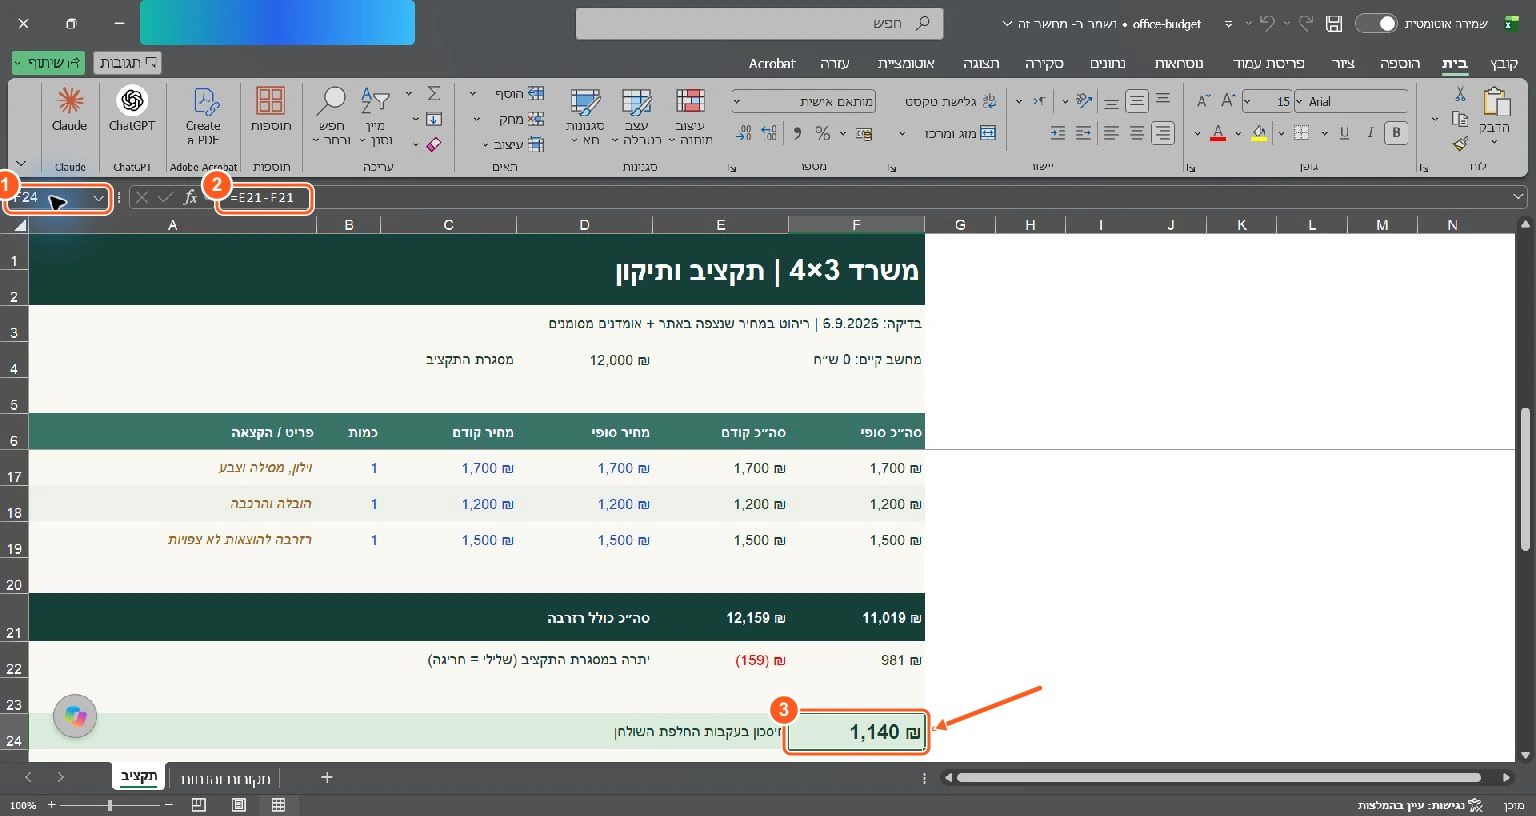Screen dimensions: 1536x816
Task: Open the Claude add-in
Action: tap(69, 110)
